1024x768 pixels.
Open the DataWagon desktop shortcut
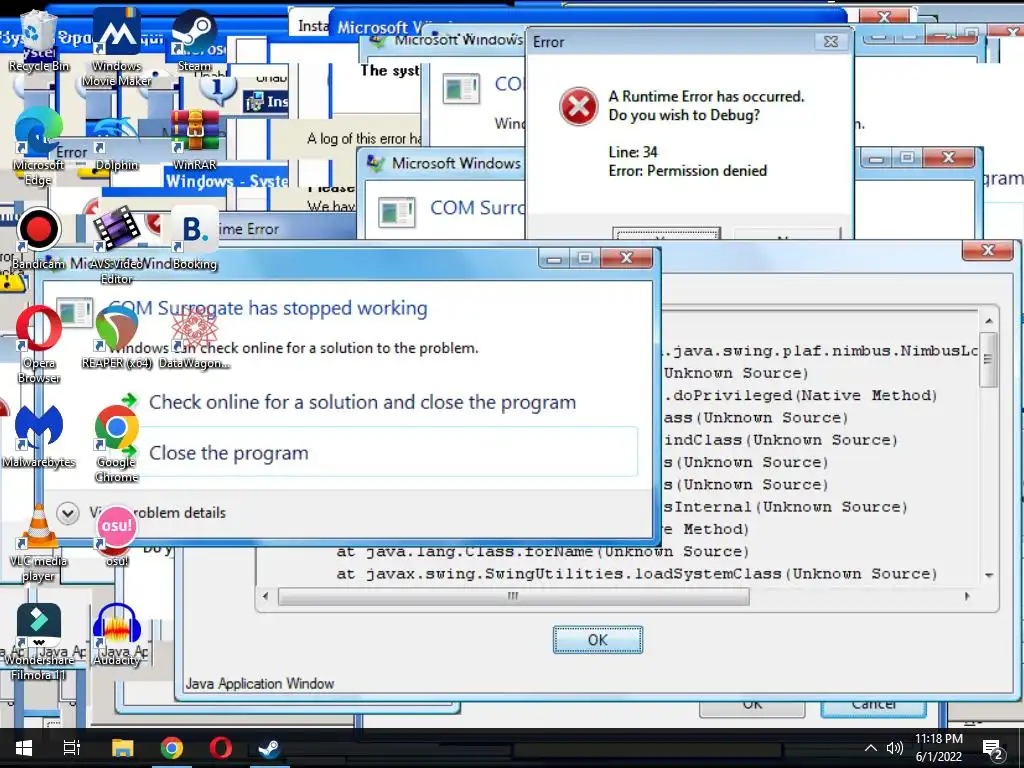(x=195, y=337)
